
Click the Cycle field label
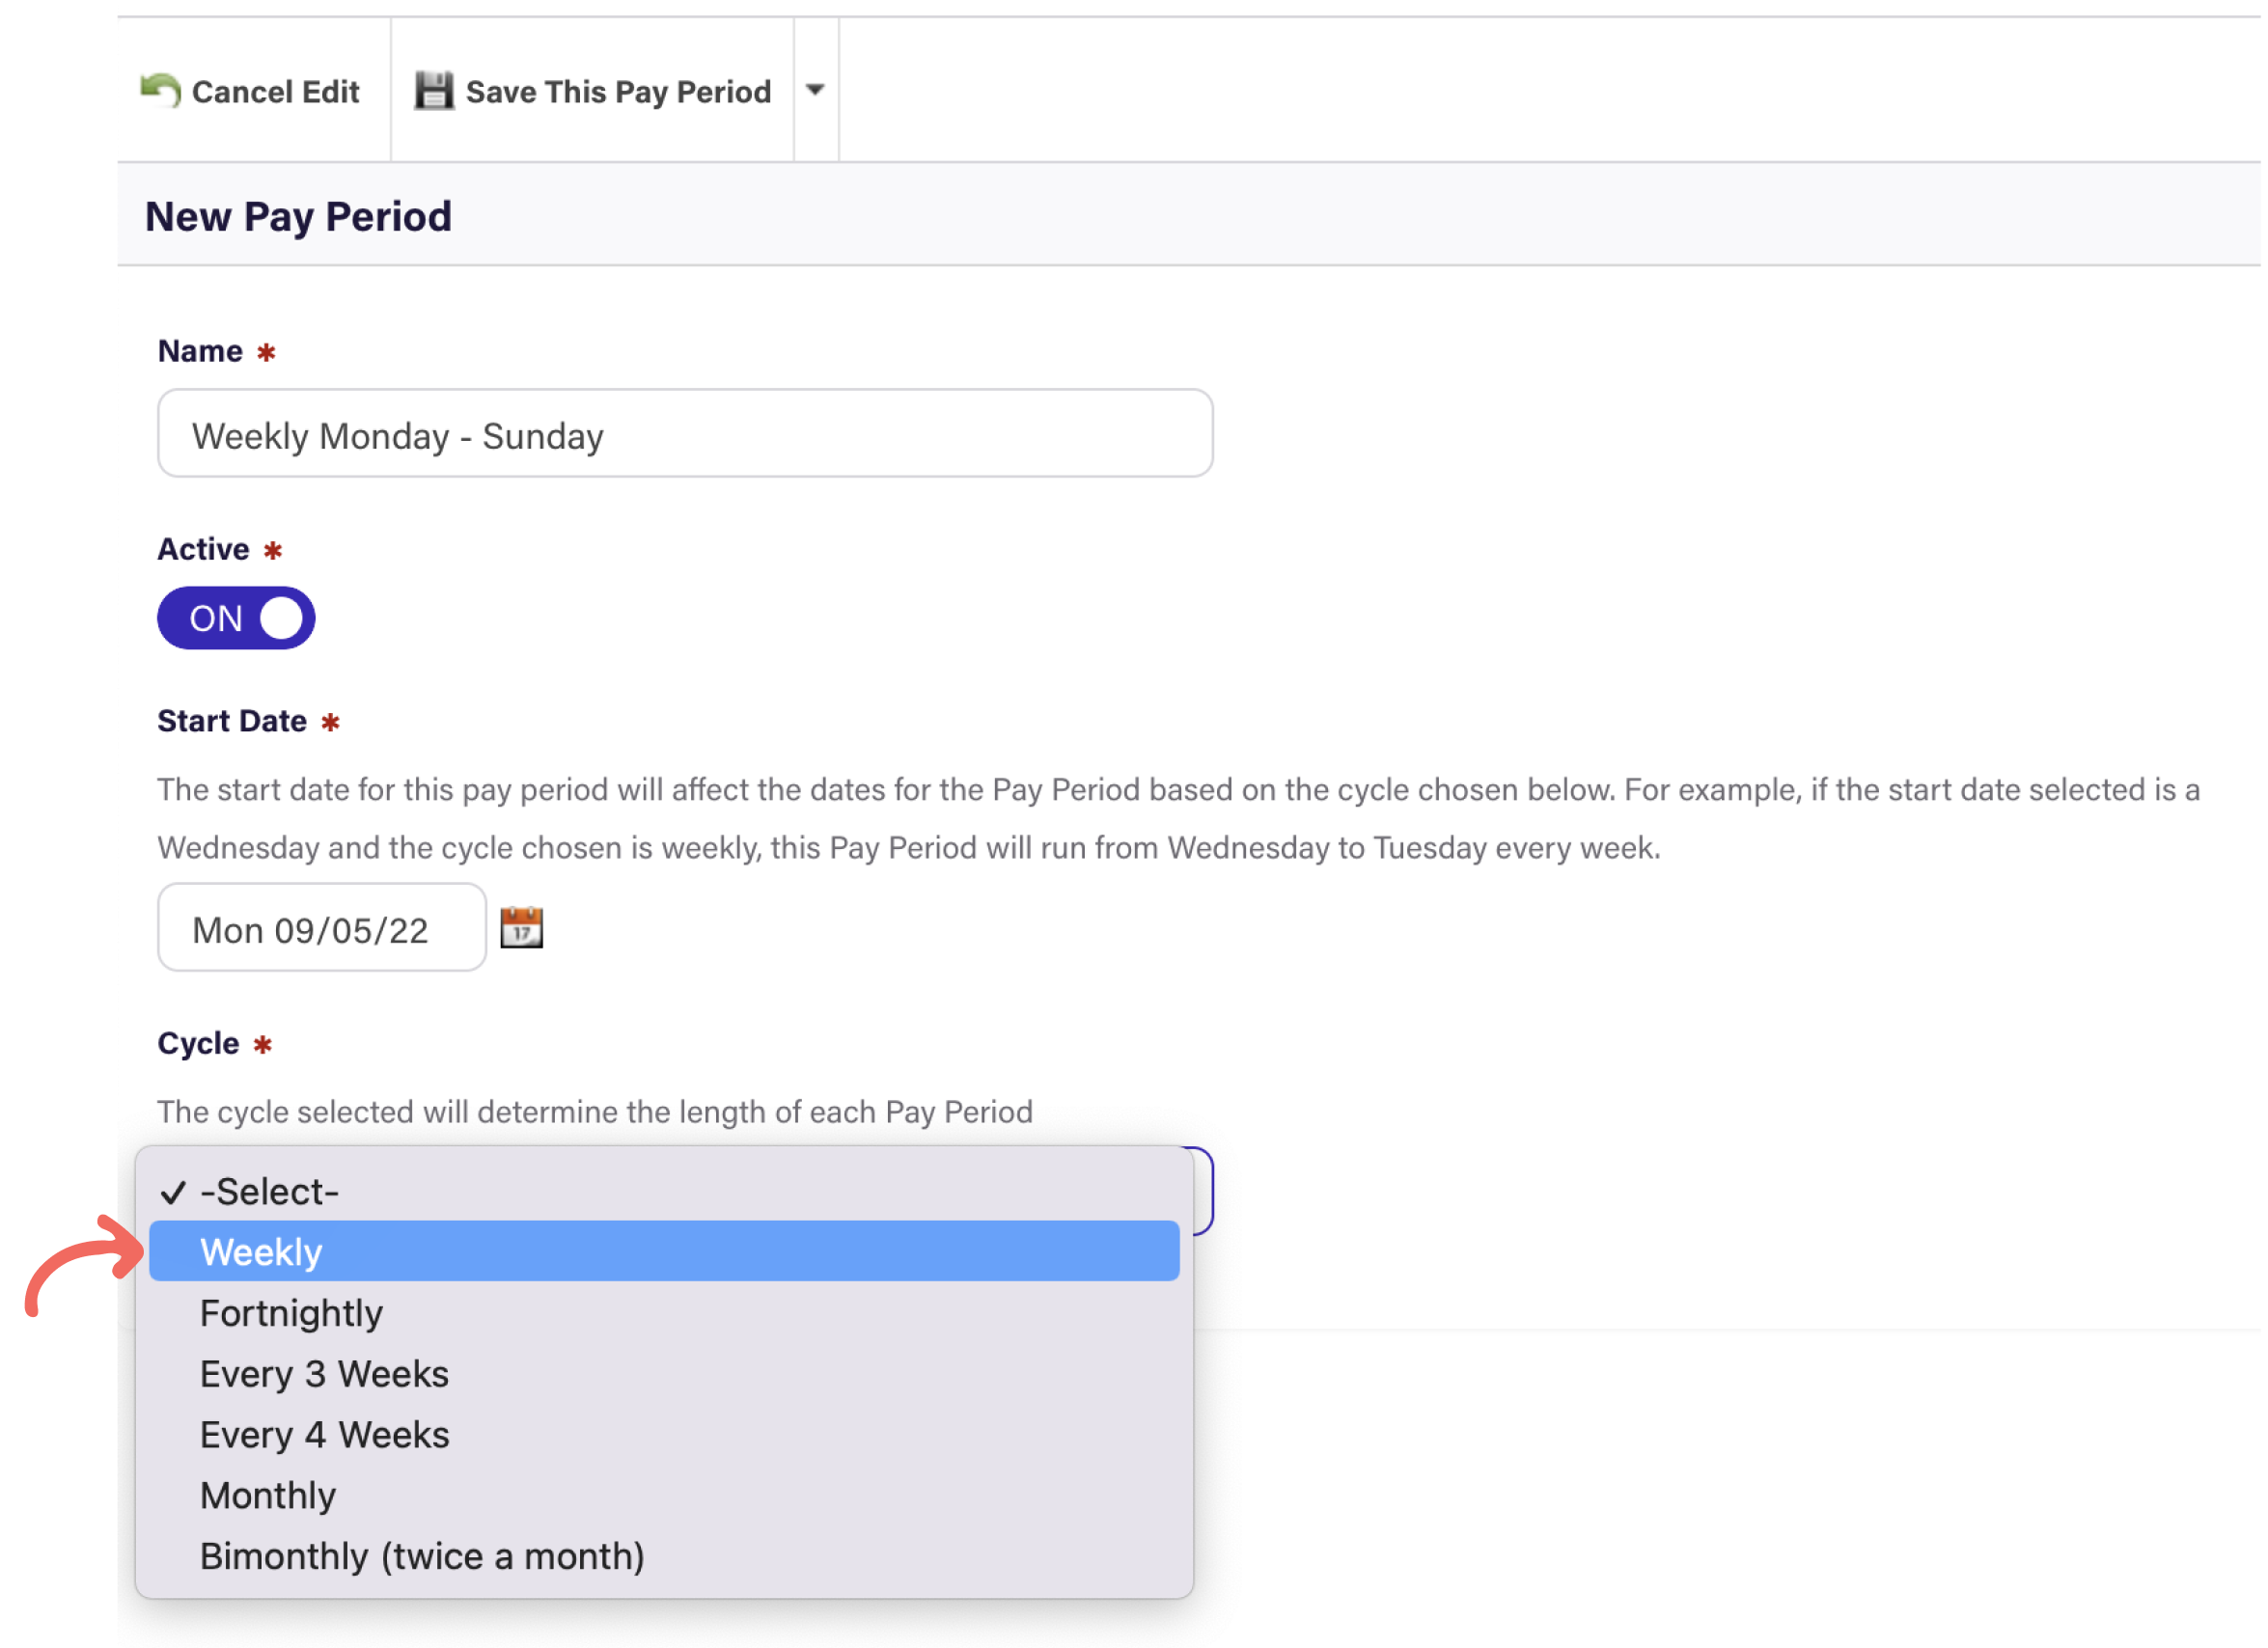click(x=199, y=1044)
